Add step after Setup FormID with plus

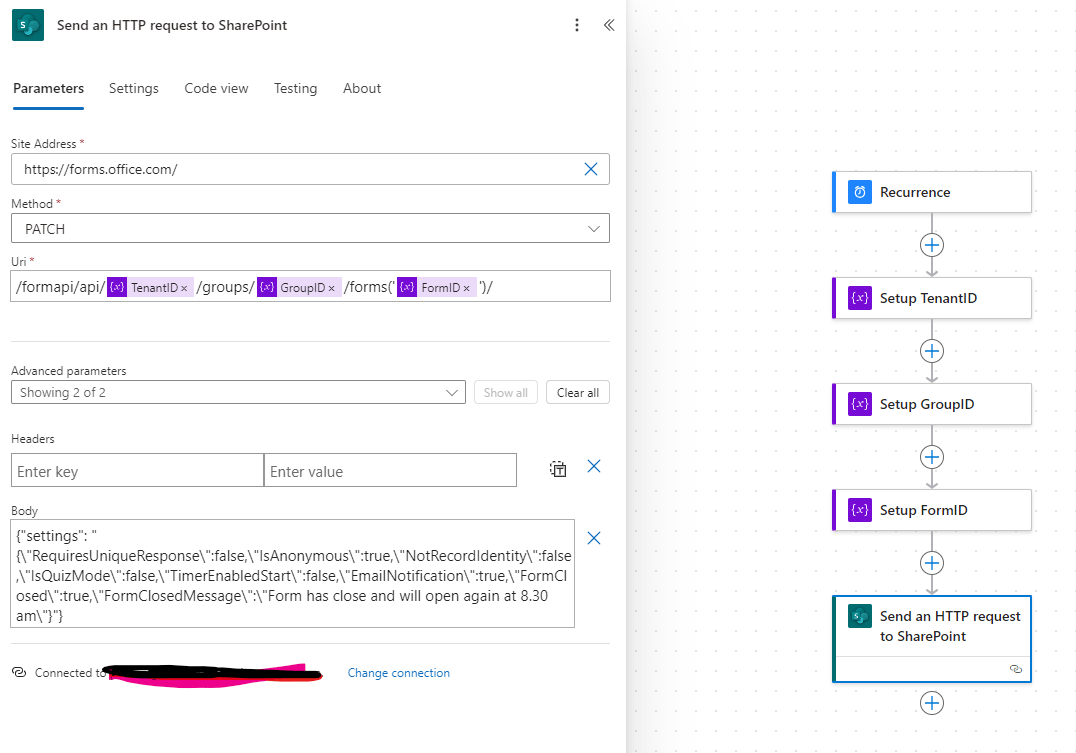coord(932,564)
